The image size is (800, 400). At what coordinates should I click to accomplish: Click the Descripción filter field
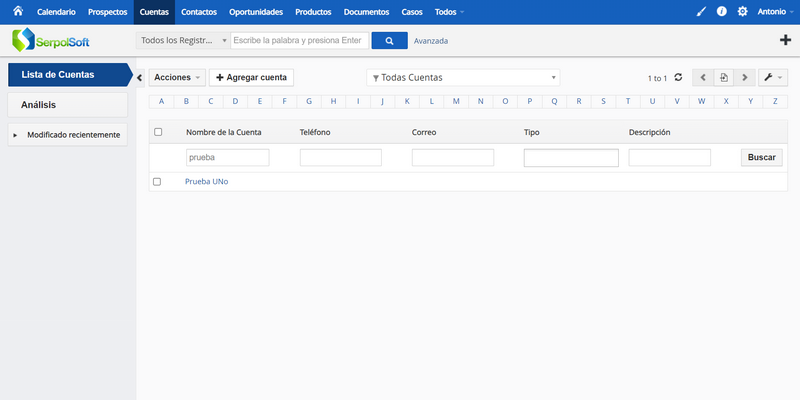669,158
